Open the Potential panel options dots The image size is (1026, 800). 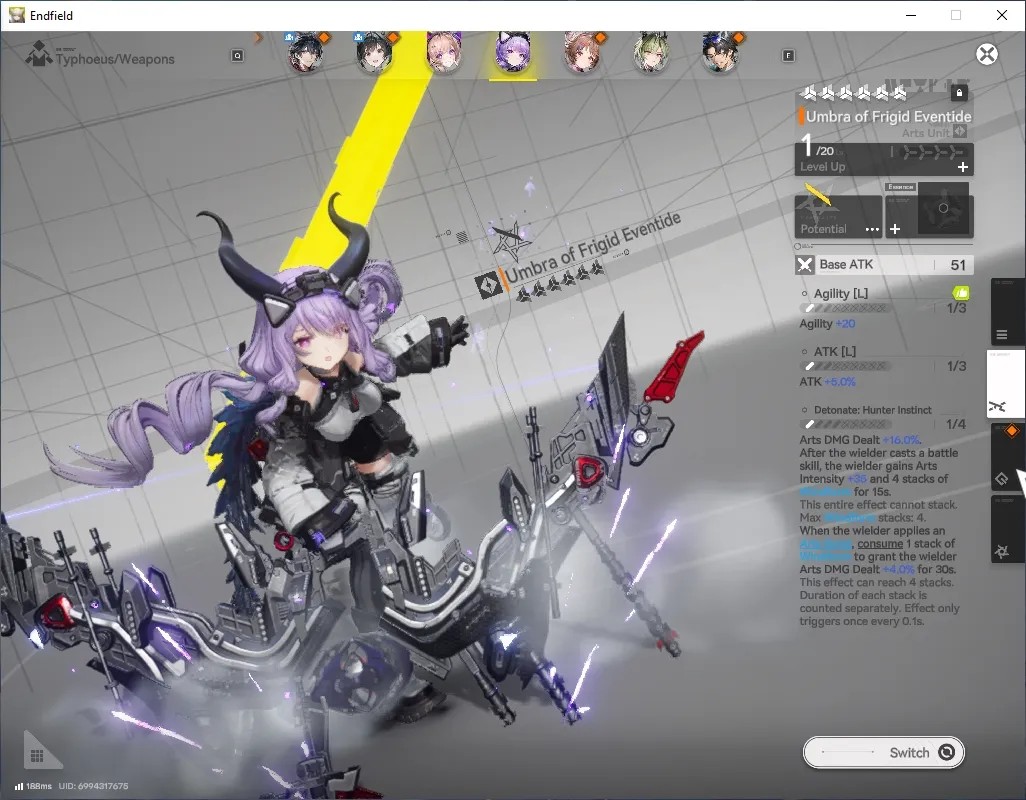pyautogui.click(x=872, y=229)
